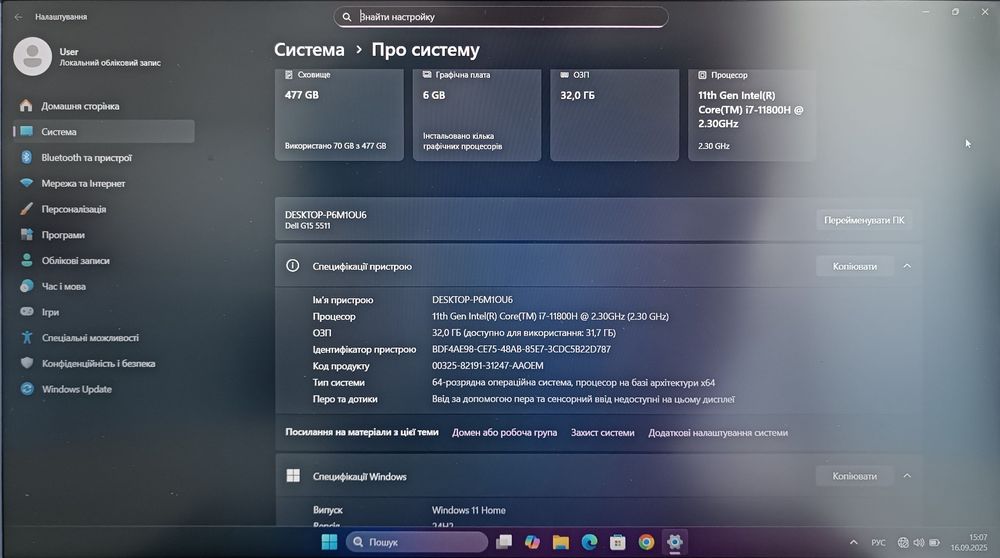Open the clock showing 15:07 16.09.2025
Viewport: 1000px width, 558px height.
[969, 543]
